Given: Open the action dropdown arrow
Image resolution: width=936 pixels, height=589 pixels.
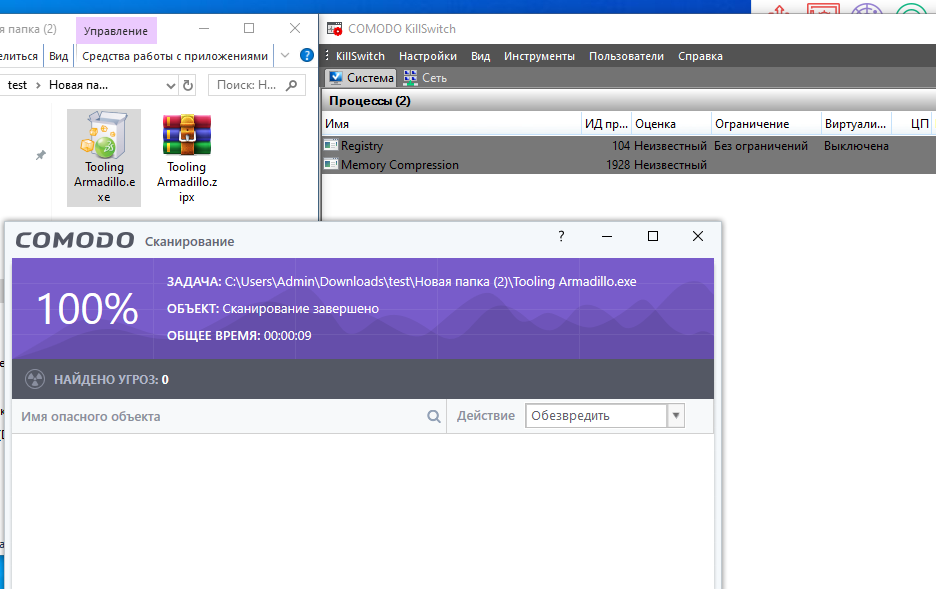Looking at the screenshot, I should (676, 416).
